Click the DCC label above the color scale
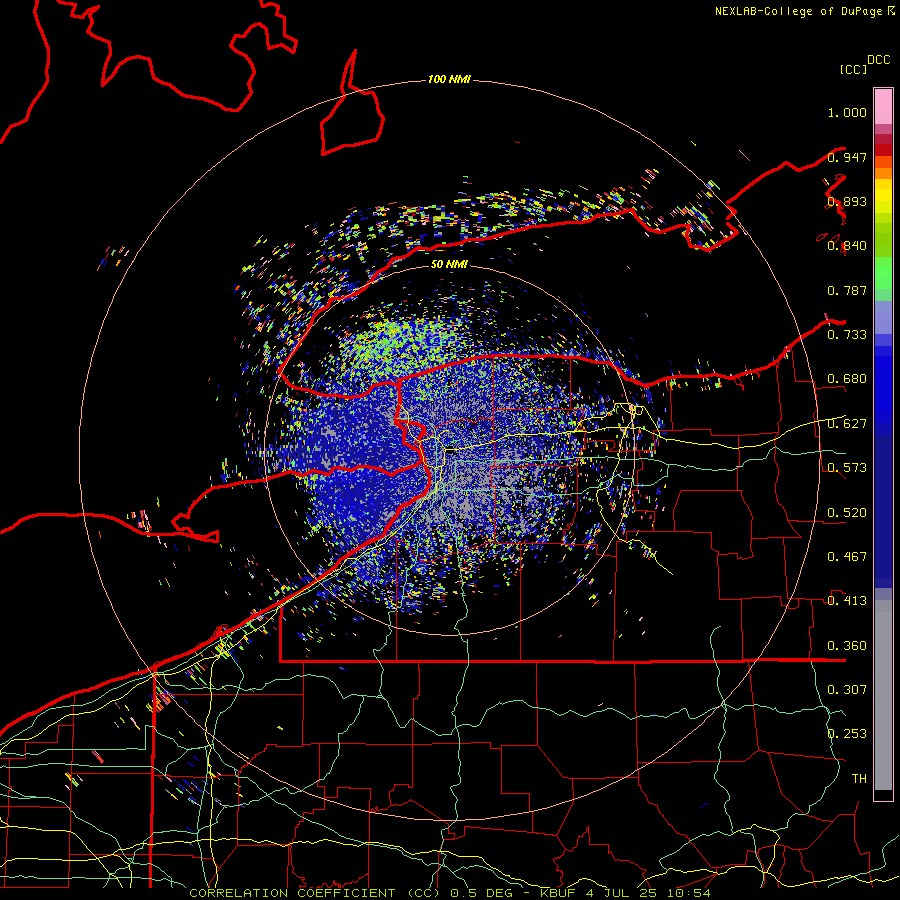900x900 pixels. point(879,59)
